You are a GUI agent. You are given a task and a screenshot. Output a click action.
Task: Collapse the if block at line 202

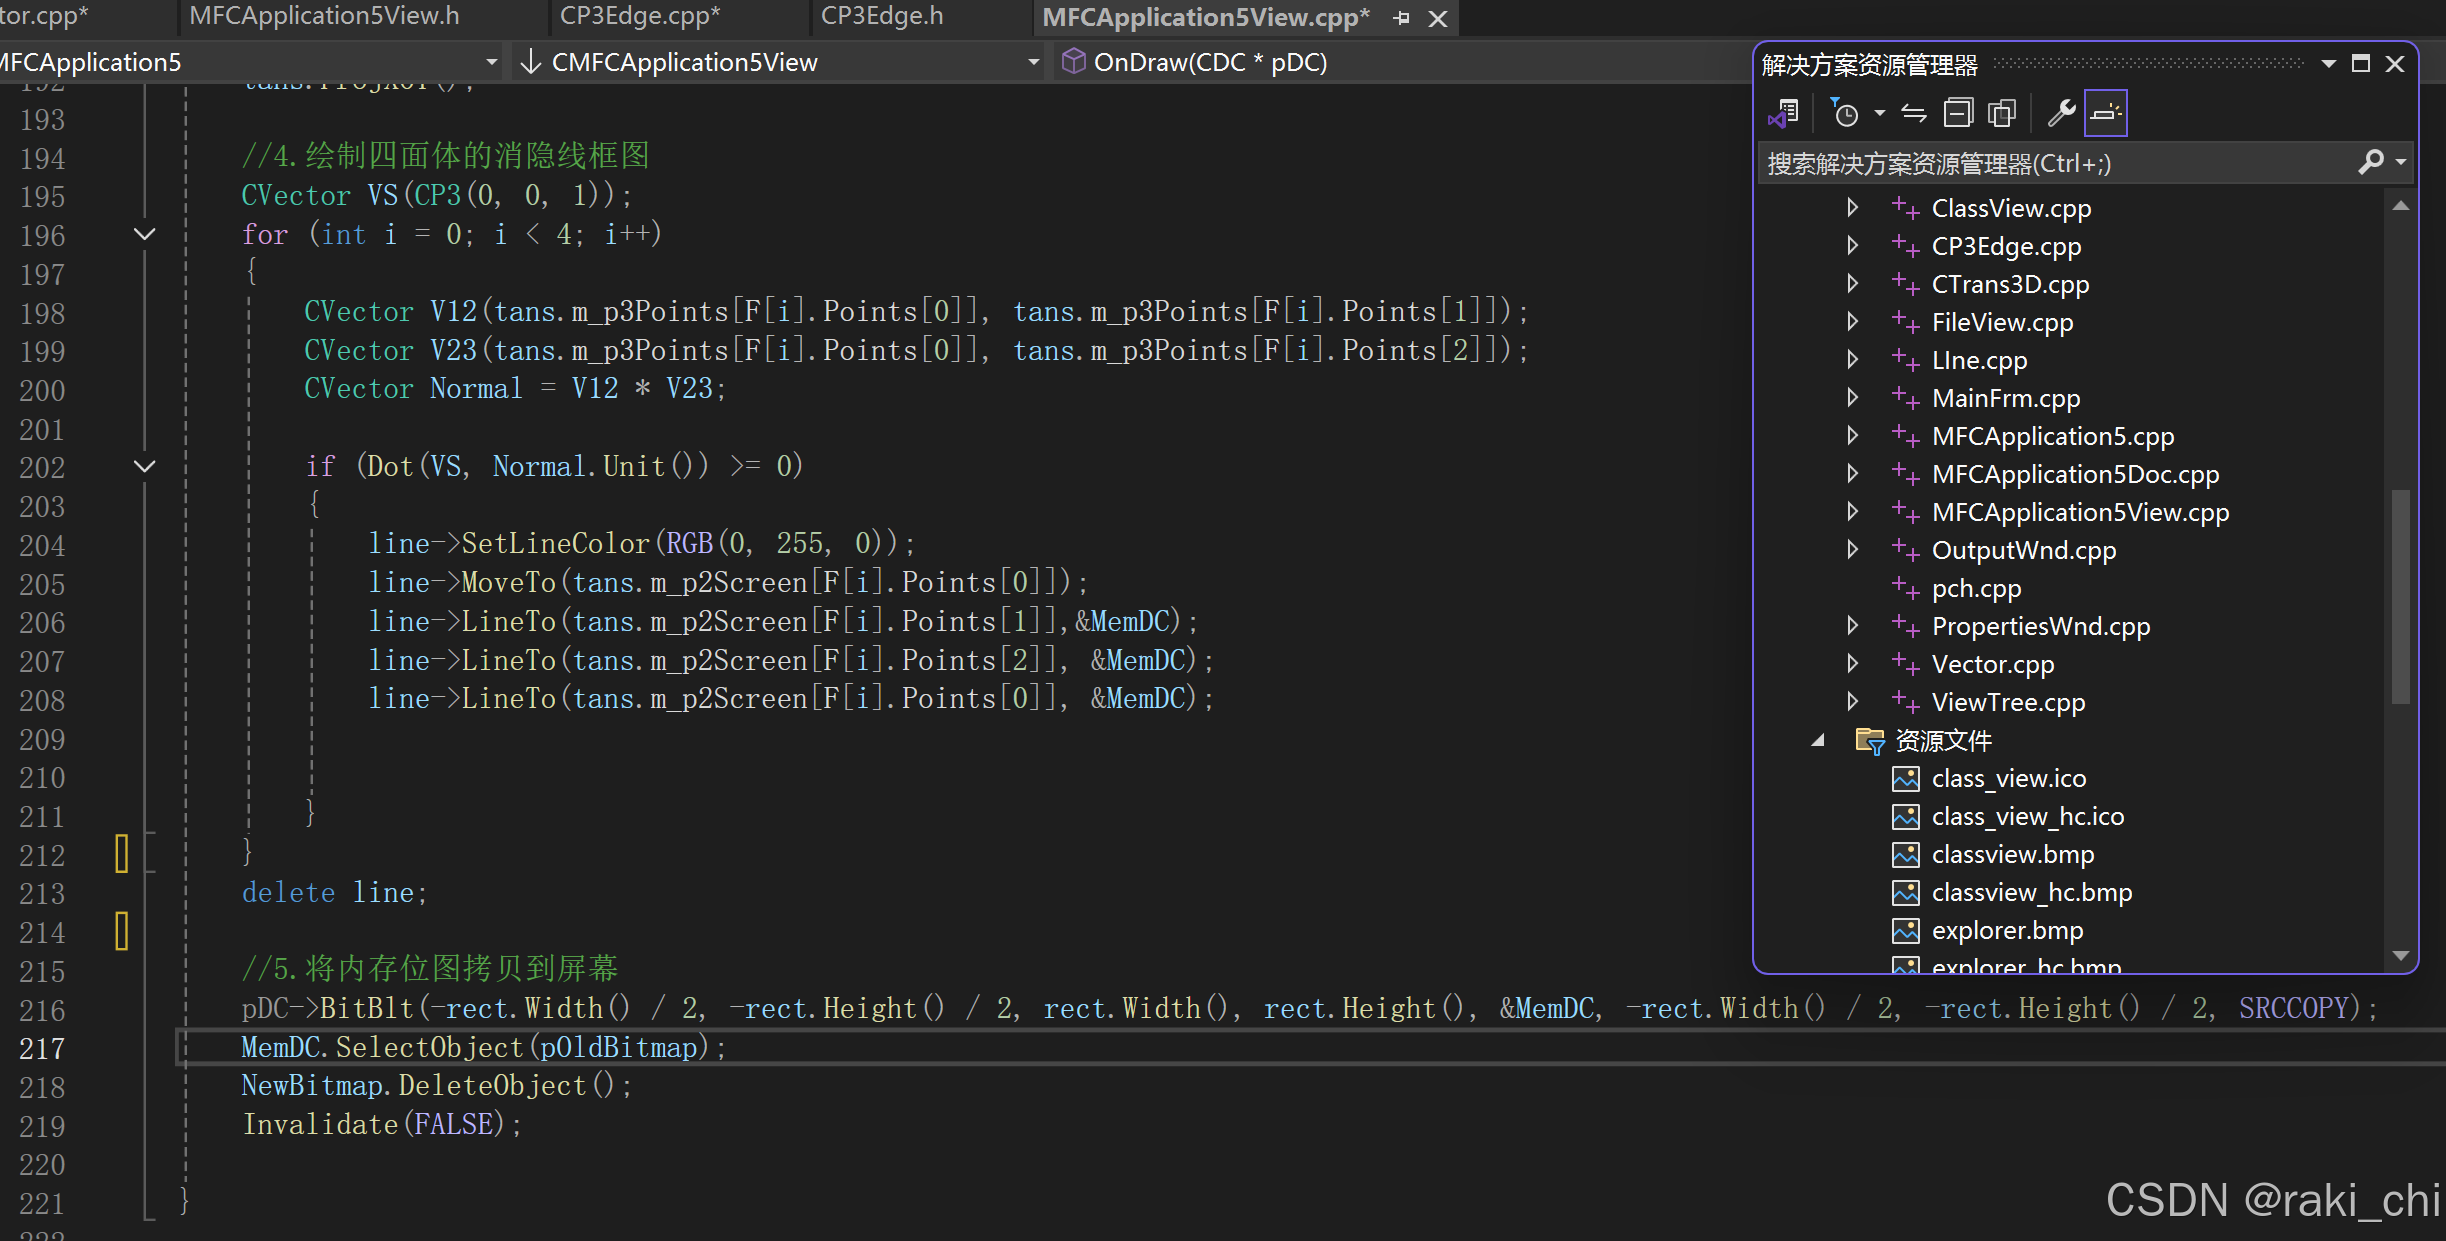[145, 466]
